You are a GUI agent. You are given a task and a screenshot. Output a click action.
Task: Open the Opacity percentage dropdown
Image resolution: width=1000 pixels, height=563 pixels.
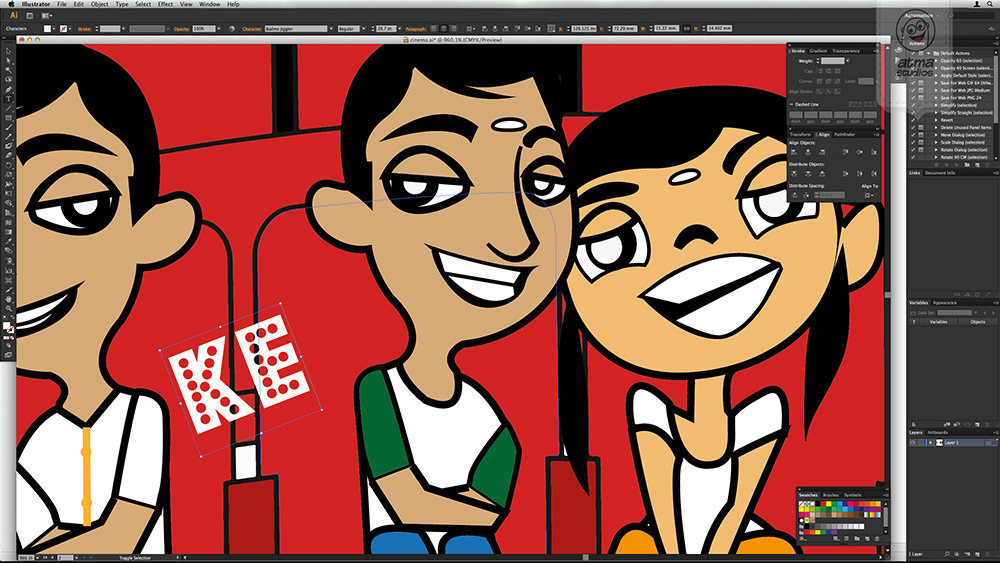tap(219, 29)
